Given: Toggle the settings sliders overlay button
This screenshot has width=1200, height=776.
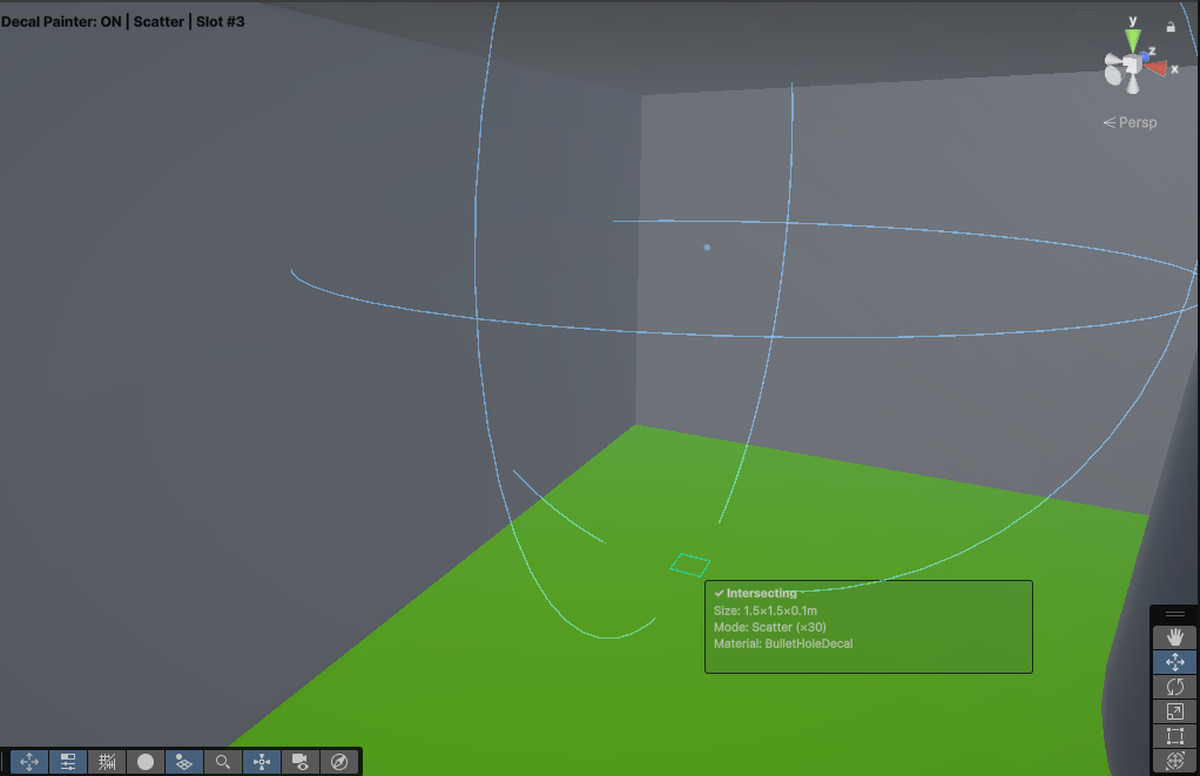Looking at the screenshot, I should click(x=68, y=762).
